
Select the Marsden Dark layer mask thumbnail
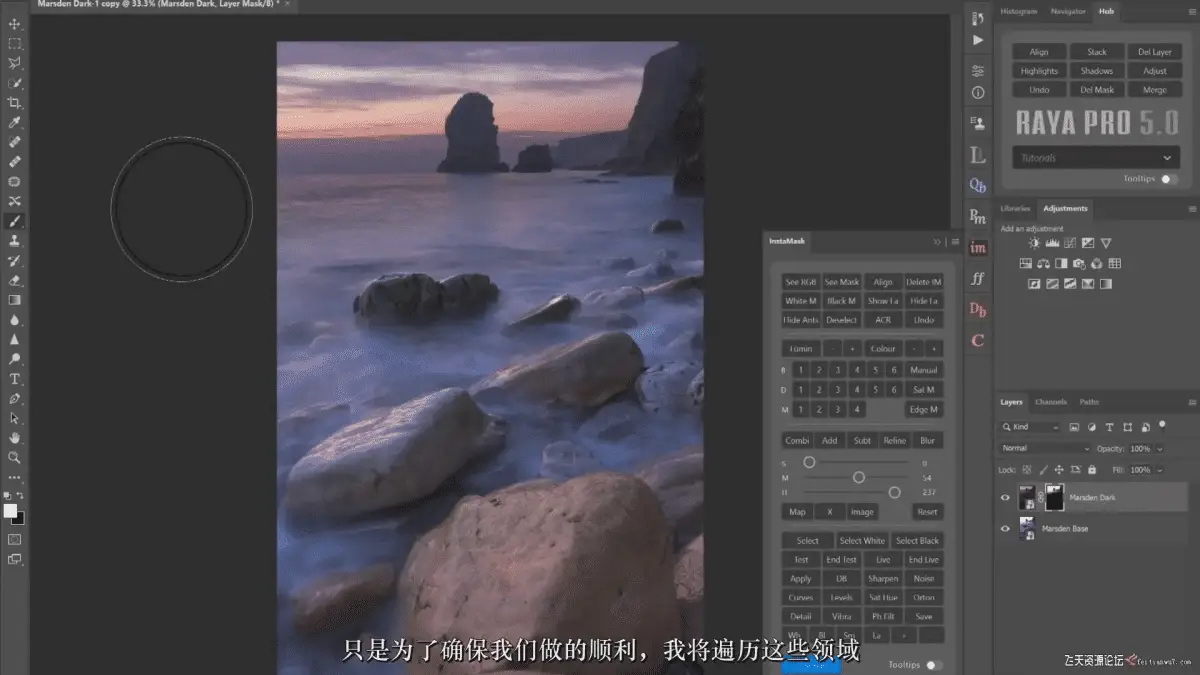pos(1056,497)
